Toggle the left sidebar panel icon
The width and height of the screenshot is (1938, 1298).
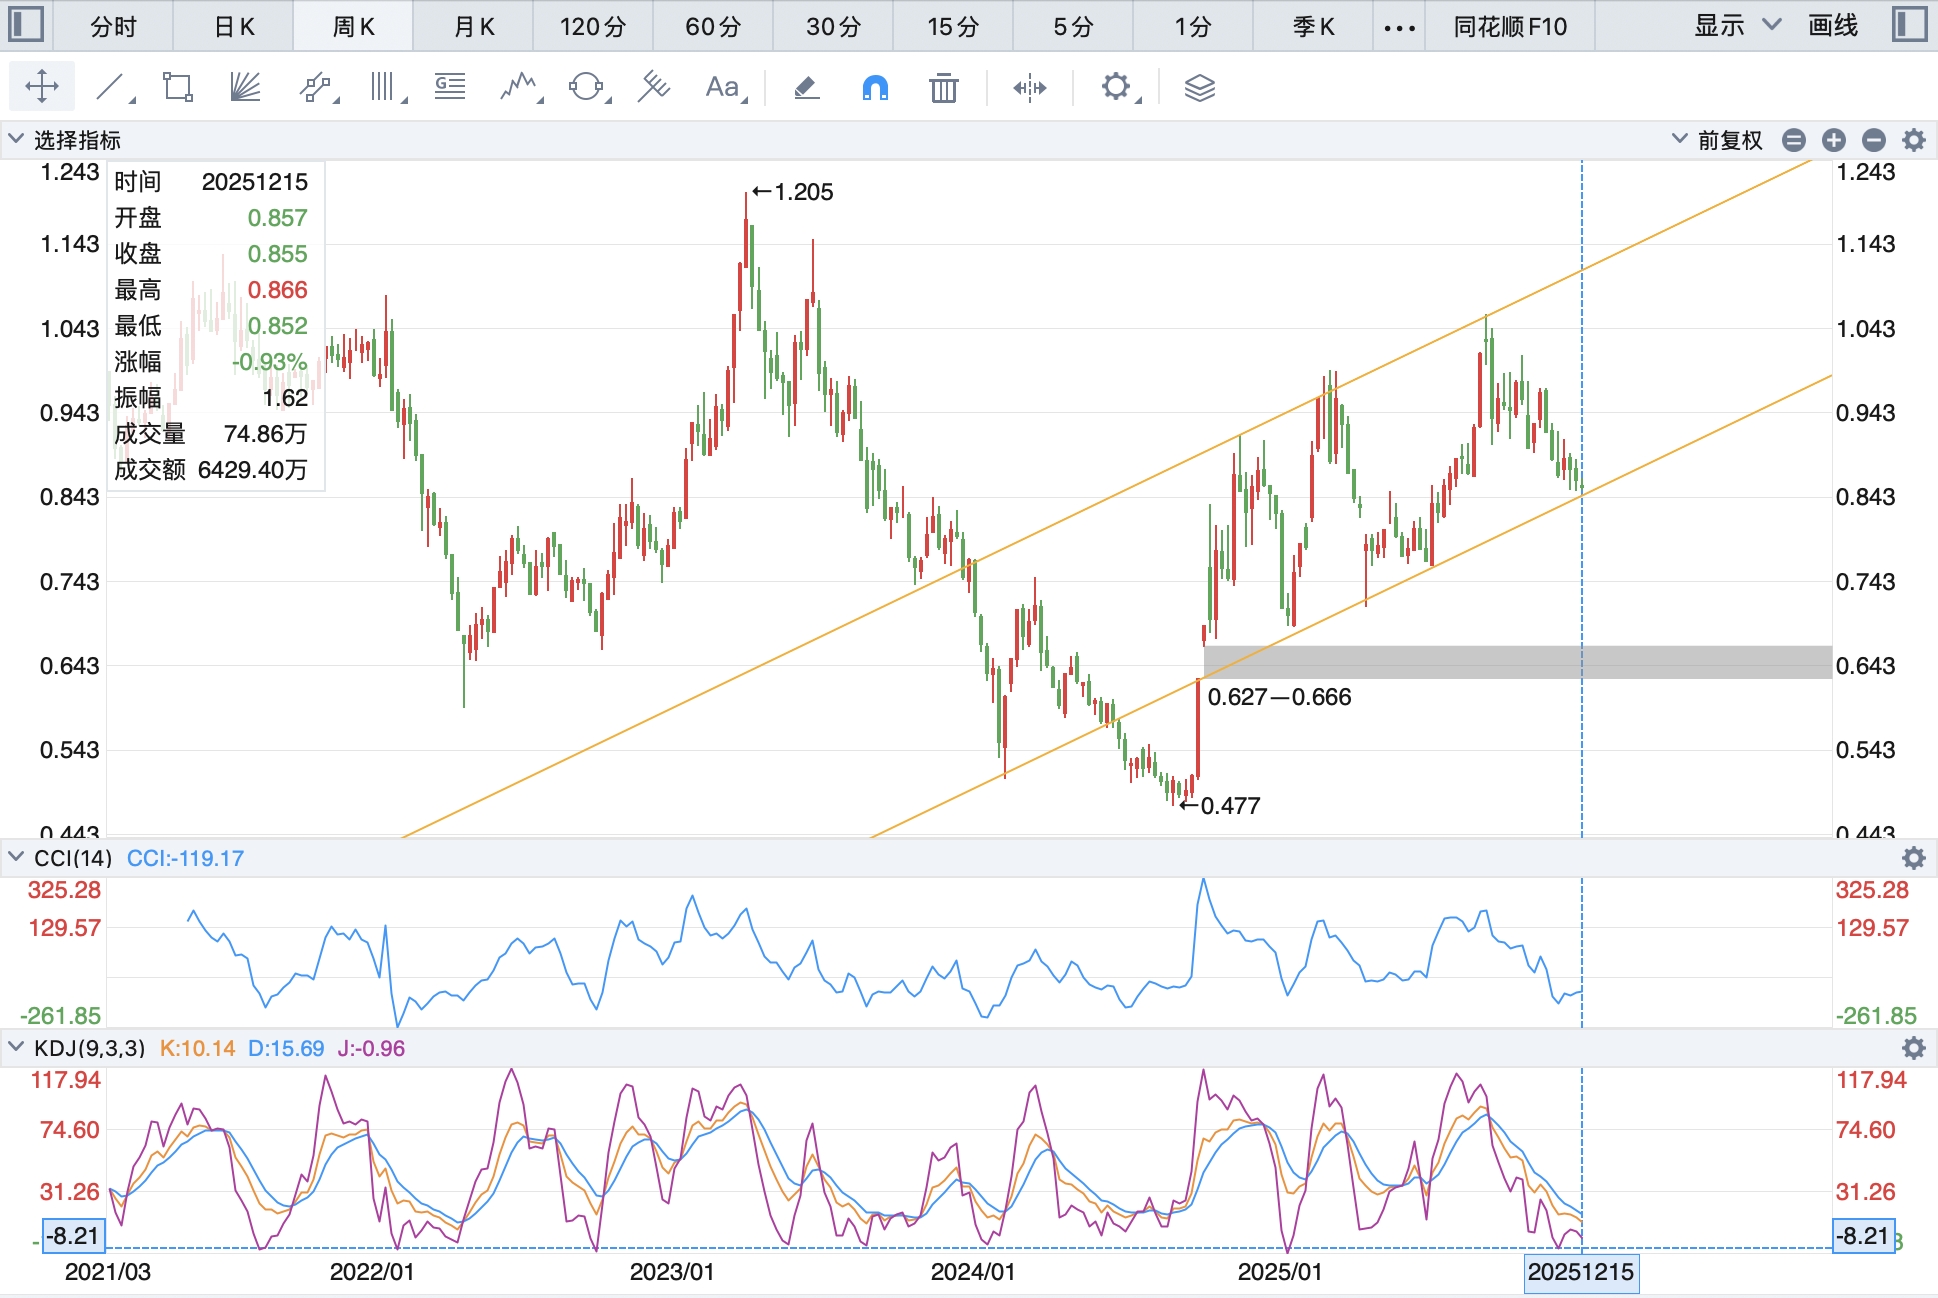coord(25,25)
